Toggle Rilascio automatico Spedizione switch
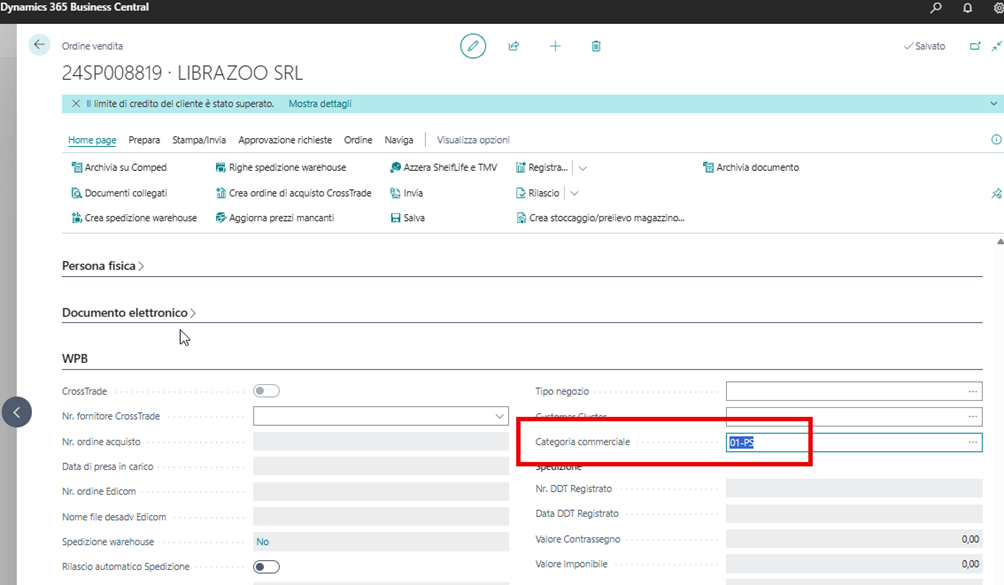 pos(266,566)
